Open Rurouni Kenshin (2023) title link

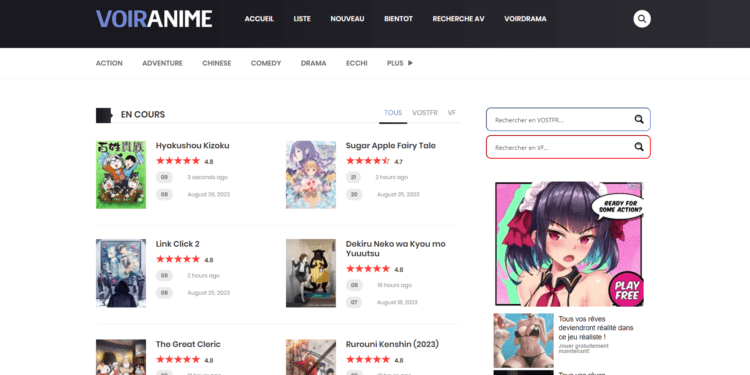tap(392, 344)
